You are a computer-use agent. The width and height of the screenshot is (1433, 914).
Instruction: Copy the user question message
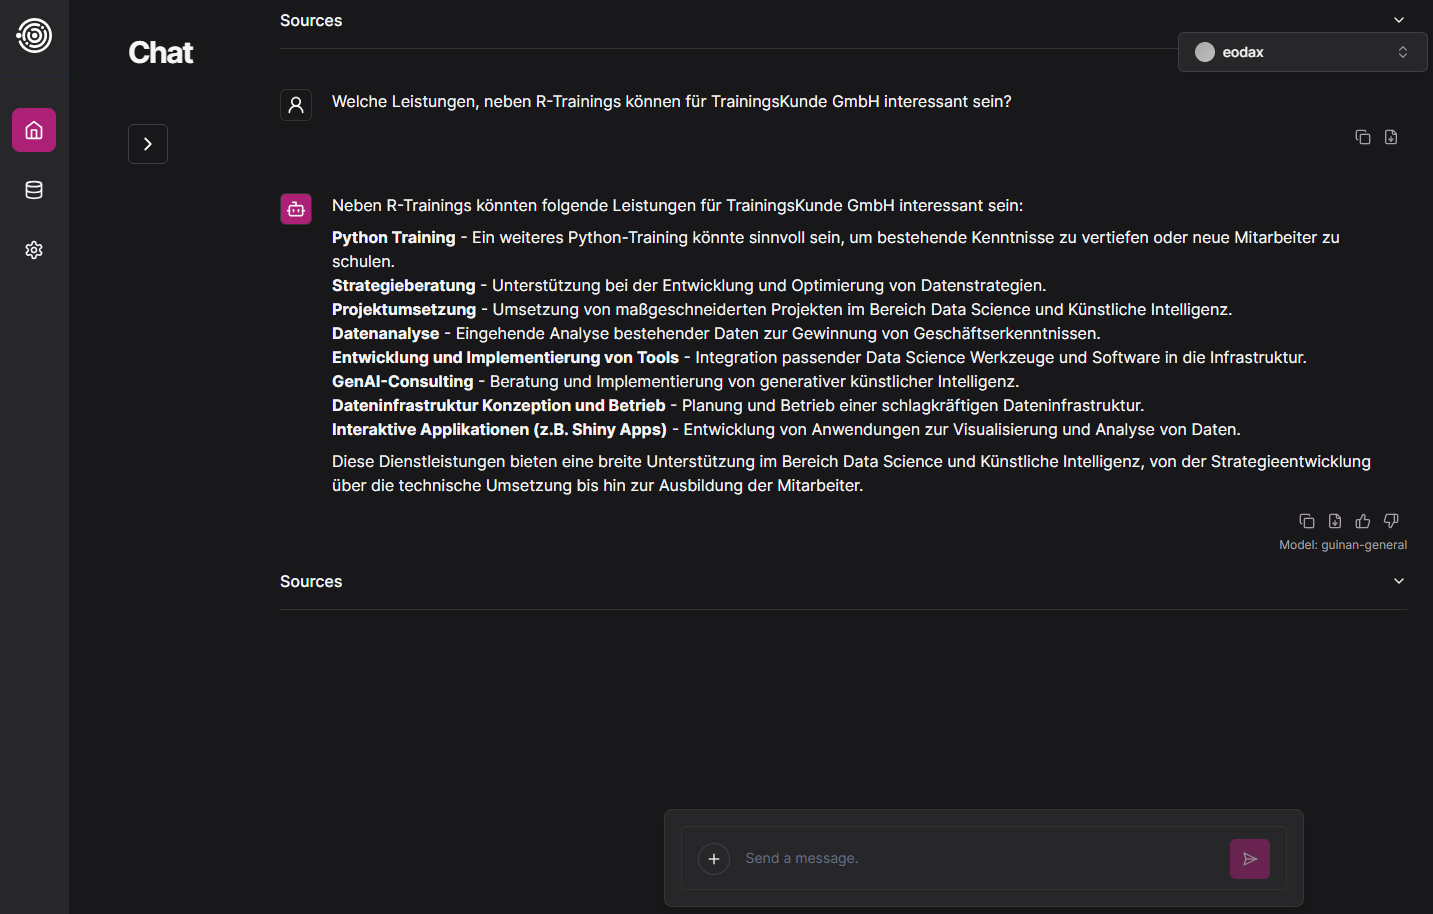pyautogui.click(x=1363, y=137)
